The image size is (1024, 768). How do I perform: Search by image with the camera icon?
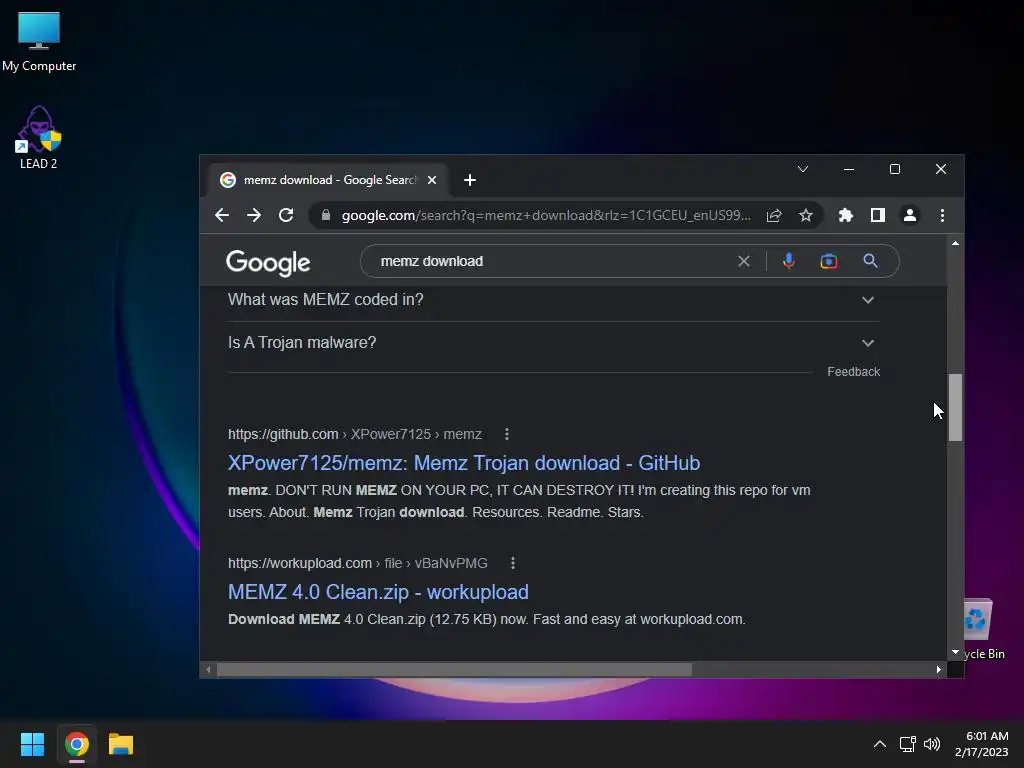coord(829,261)
